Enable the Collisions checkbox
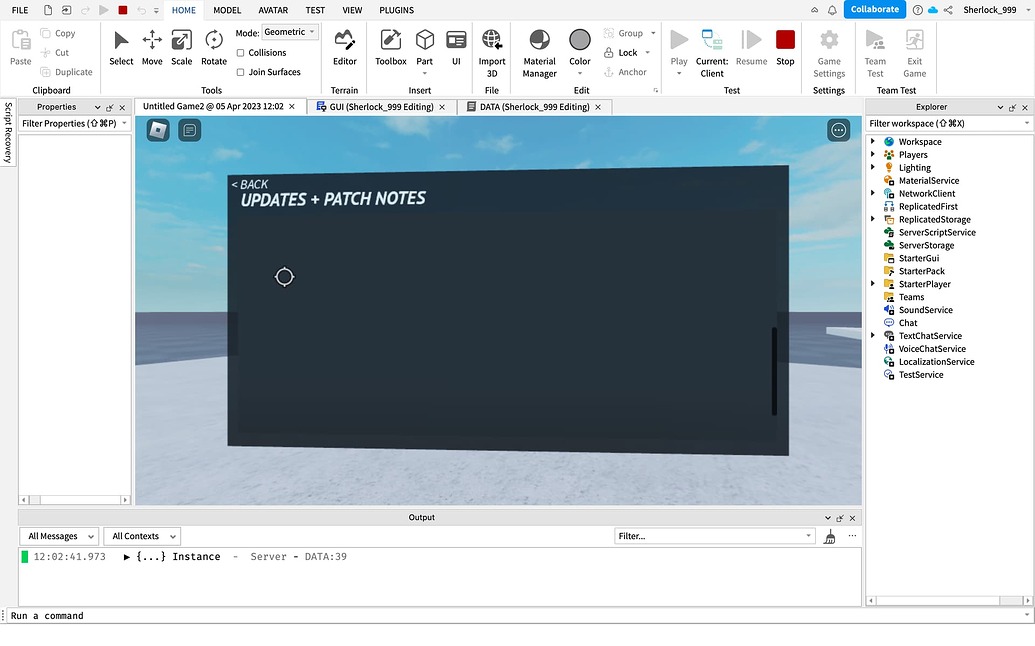Image resolution: width=1035 pixels, height=646 pixels. coord(240,53)
